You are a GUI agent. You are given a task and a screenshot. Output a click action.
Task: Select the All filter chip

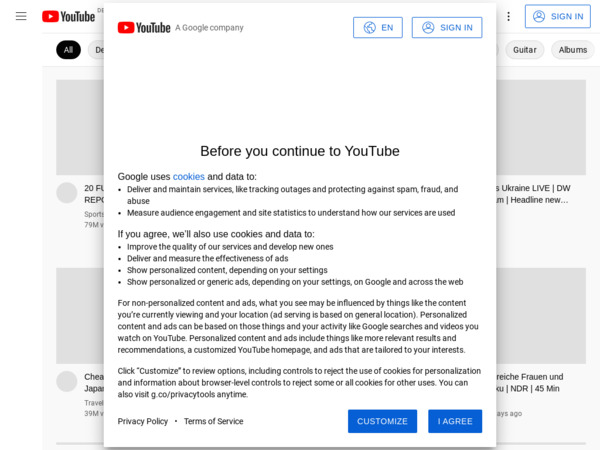click(x=68, y=50)
